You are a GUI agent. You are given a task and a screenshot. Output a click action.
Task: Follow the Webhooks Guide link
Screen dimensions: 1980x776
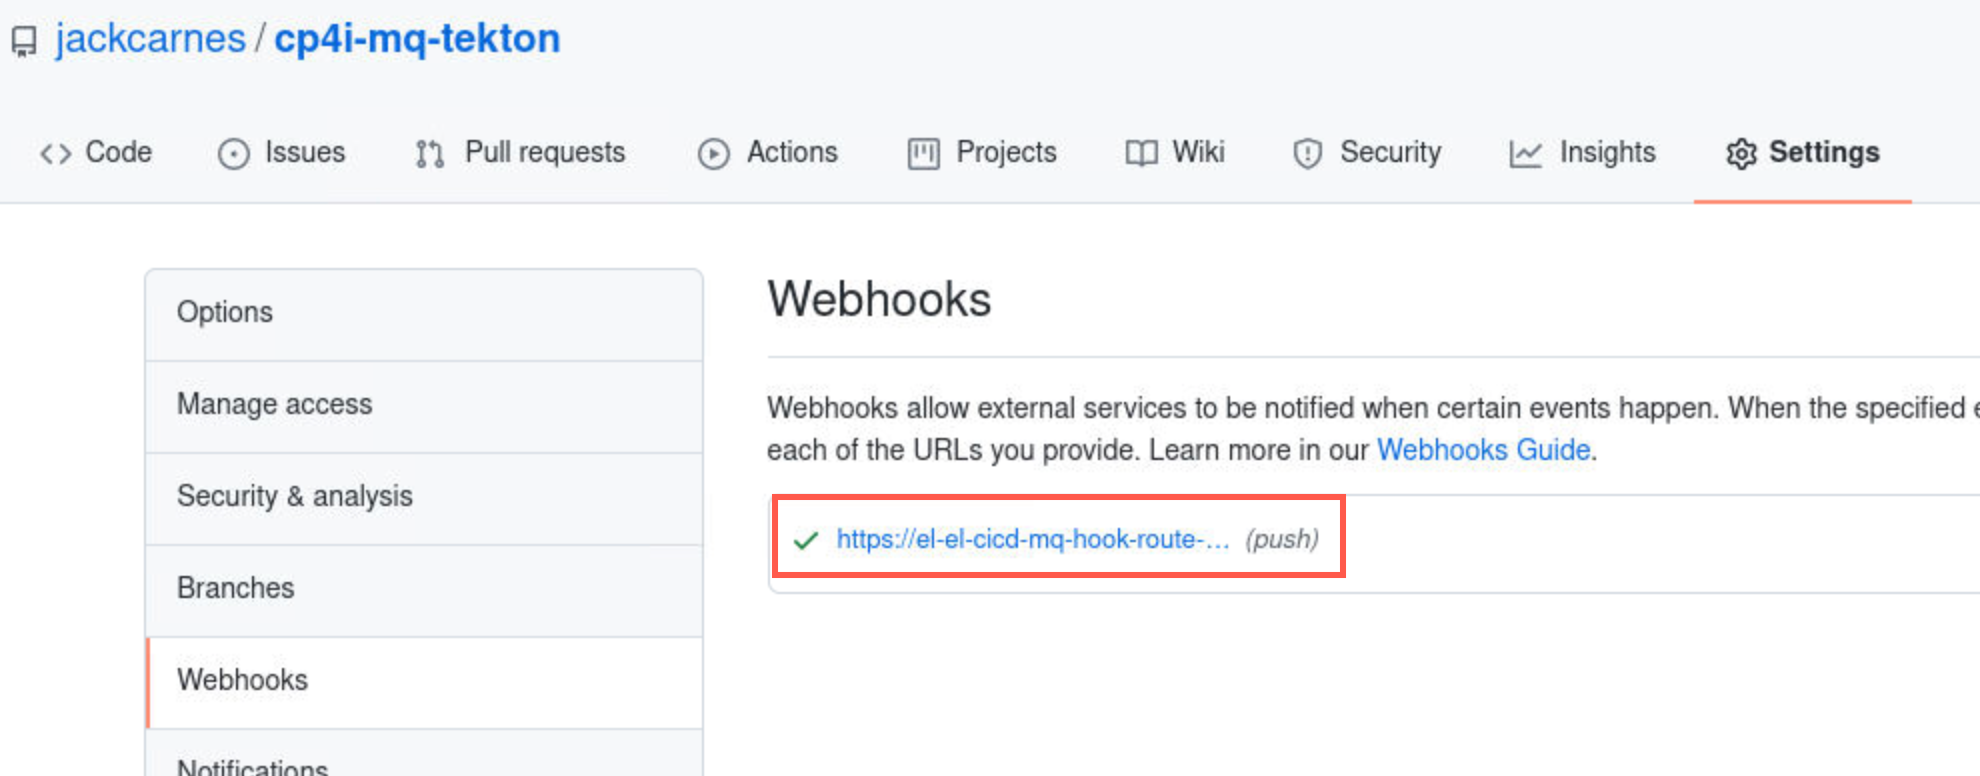(1483, 450)
